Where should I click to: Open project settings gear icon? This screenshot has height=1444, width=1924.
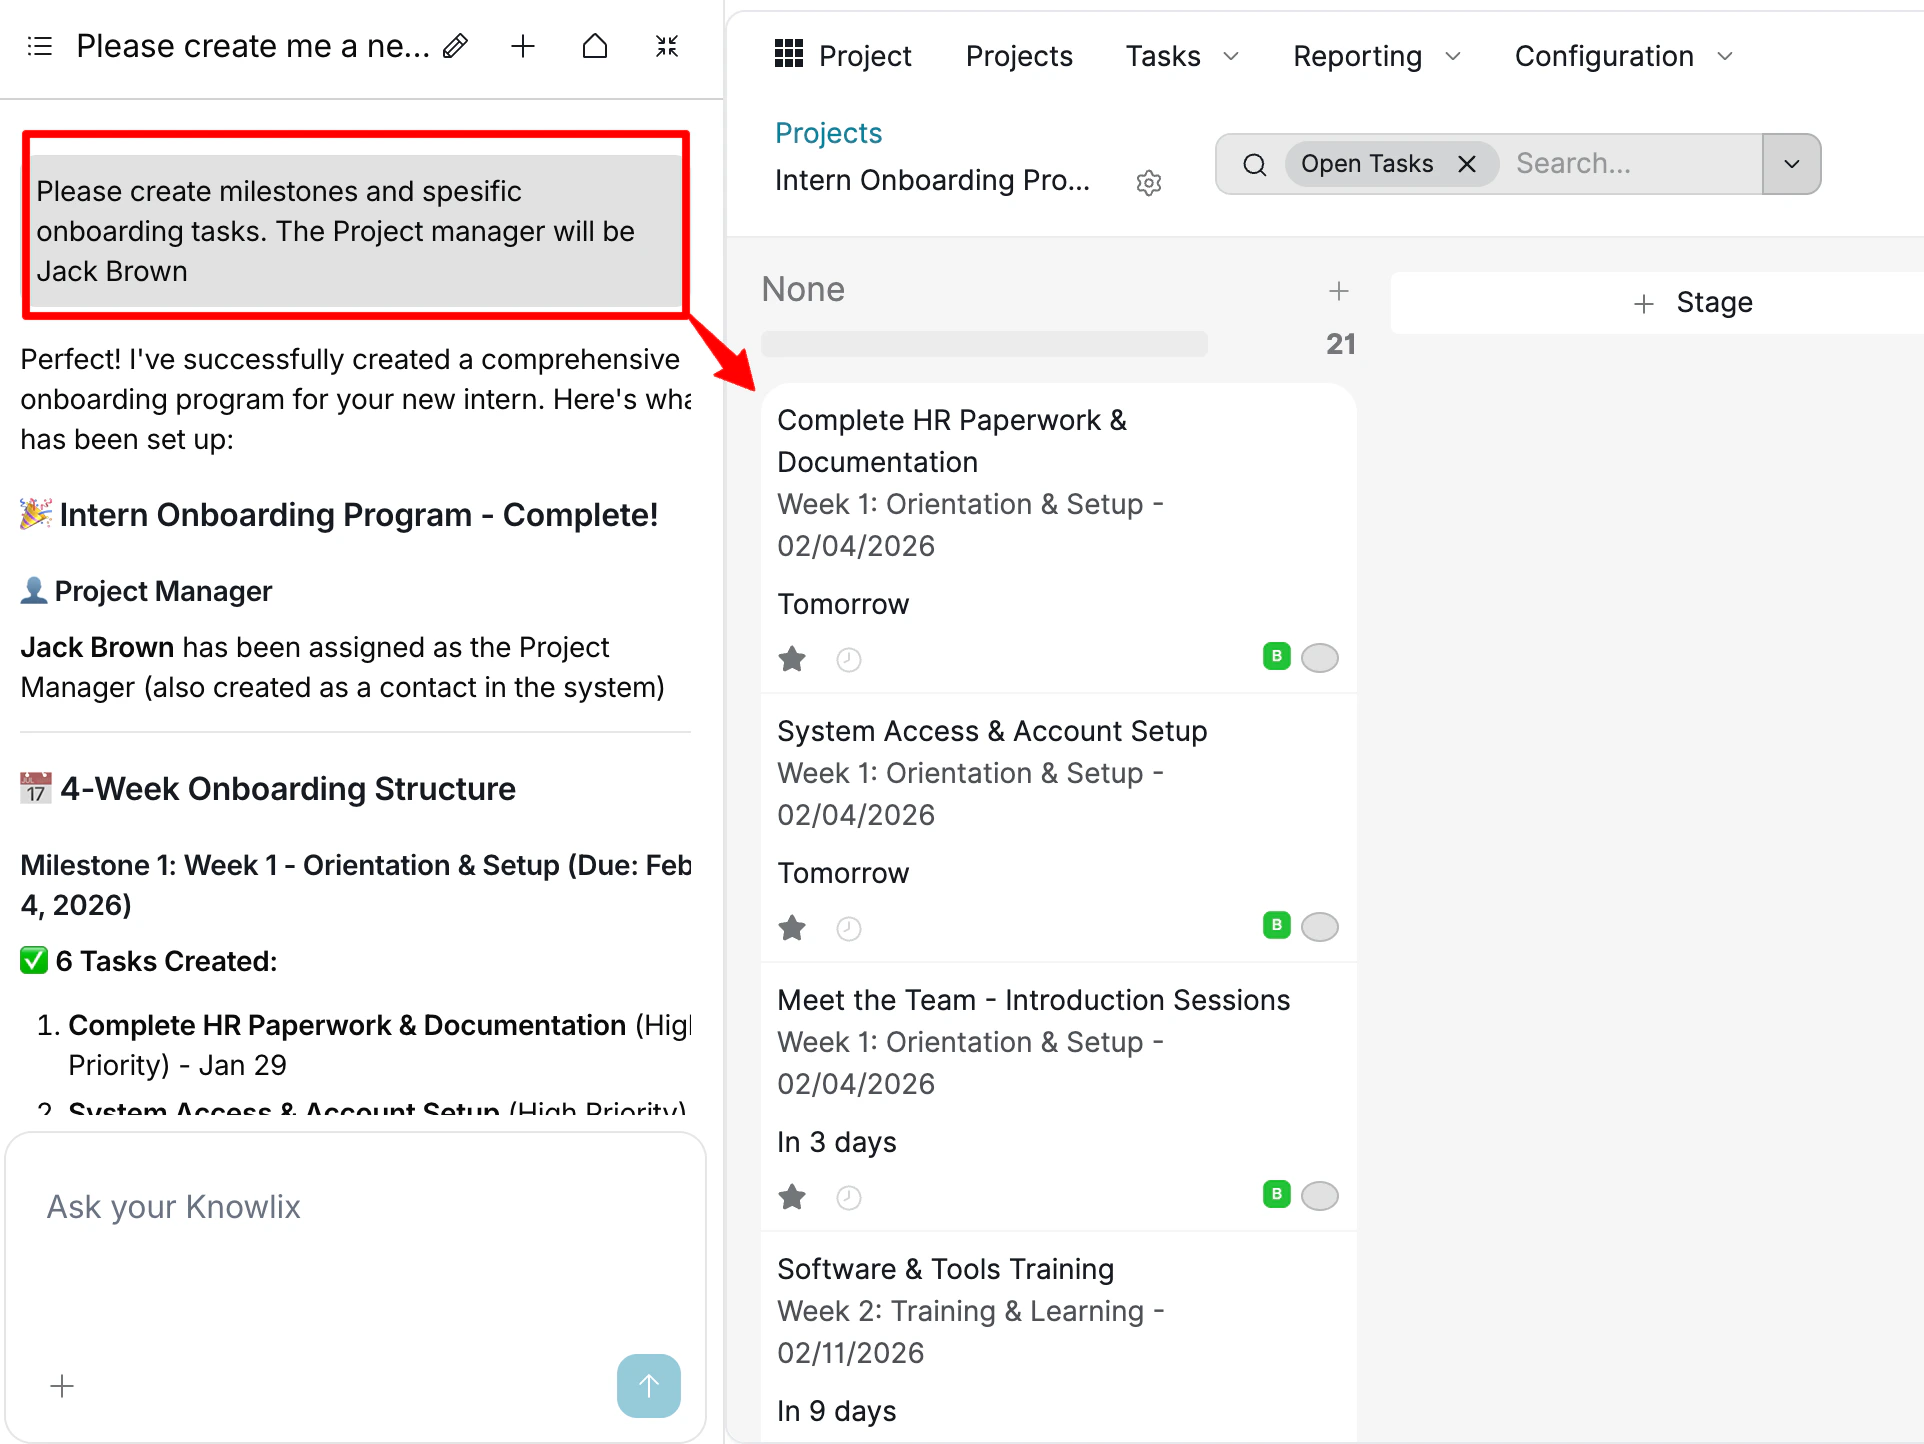pyautogui.click(x=1149, y=183)
